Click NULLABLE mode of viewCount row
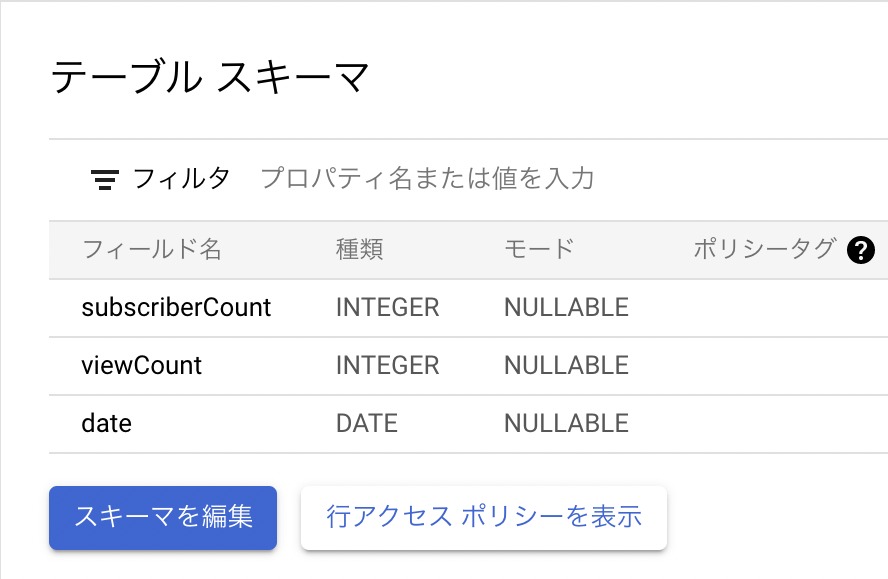The height and width of the screenshot is (579, 888). click(x=566, y=365)
